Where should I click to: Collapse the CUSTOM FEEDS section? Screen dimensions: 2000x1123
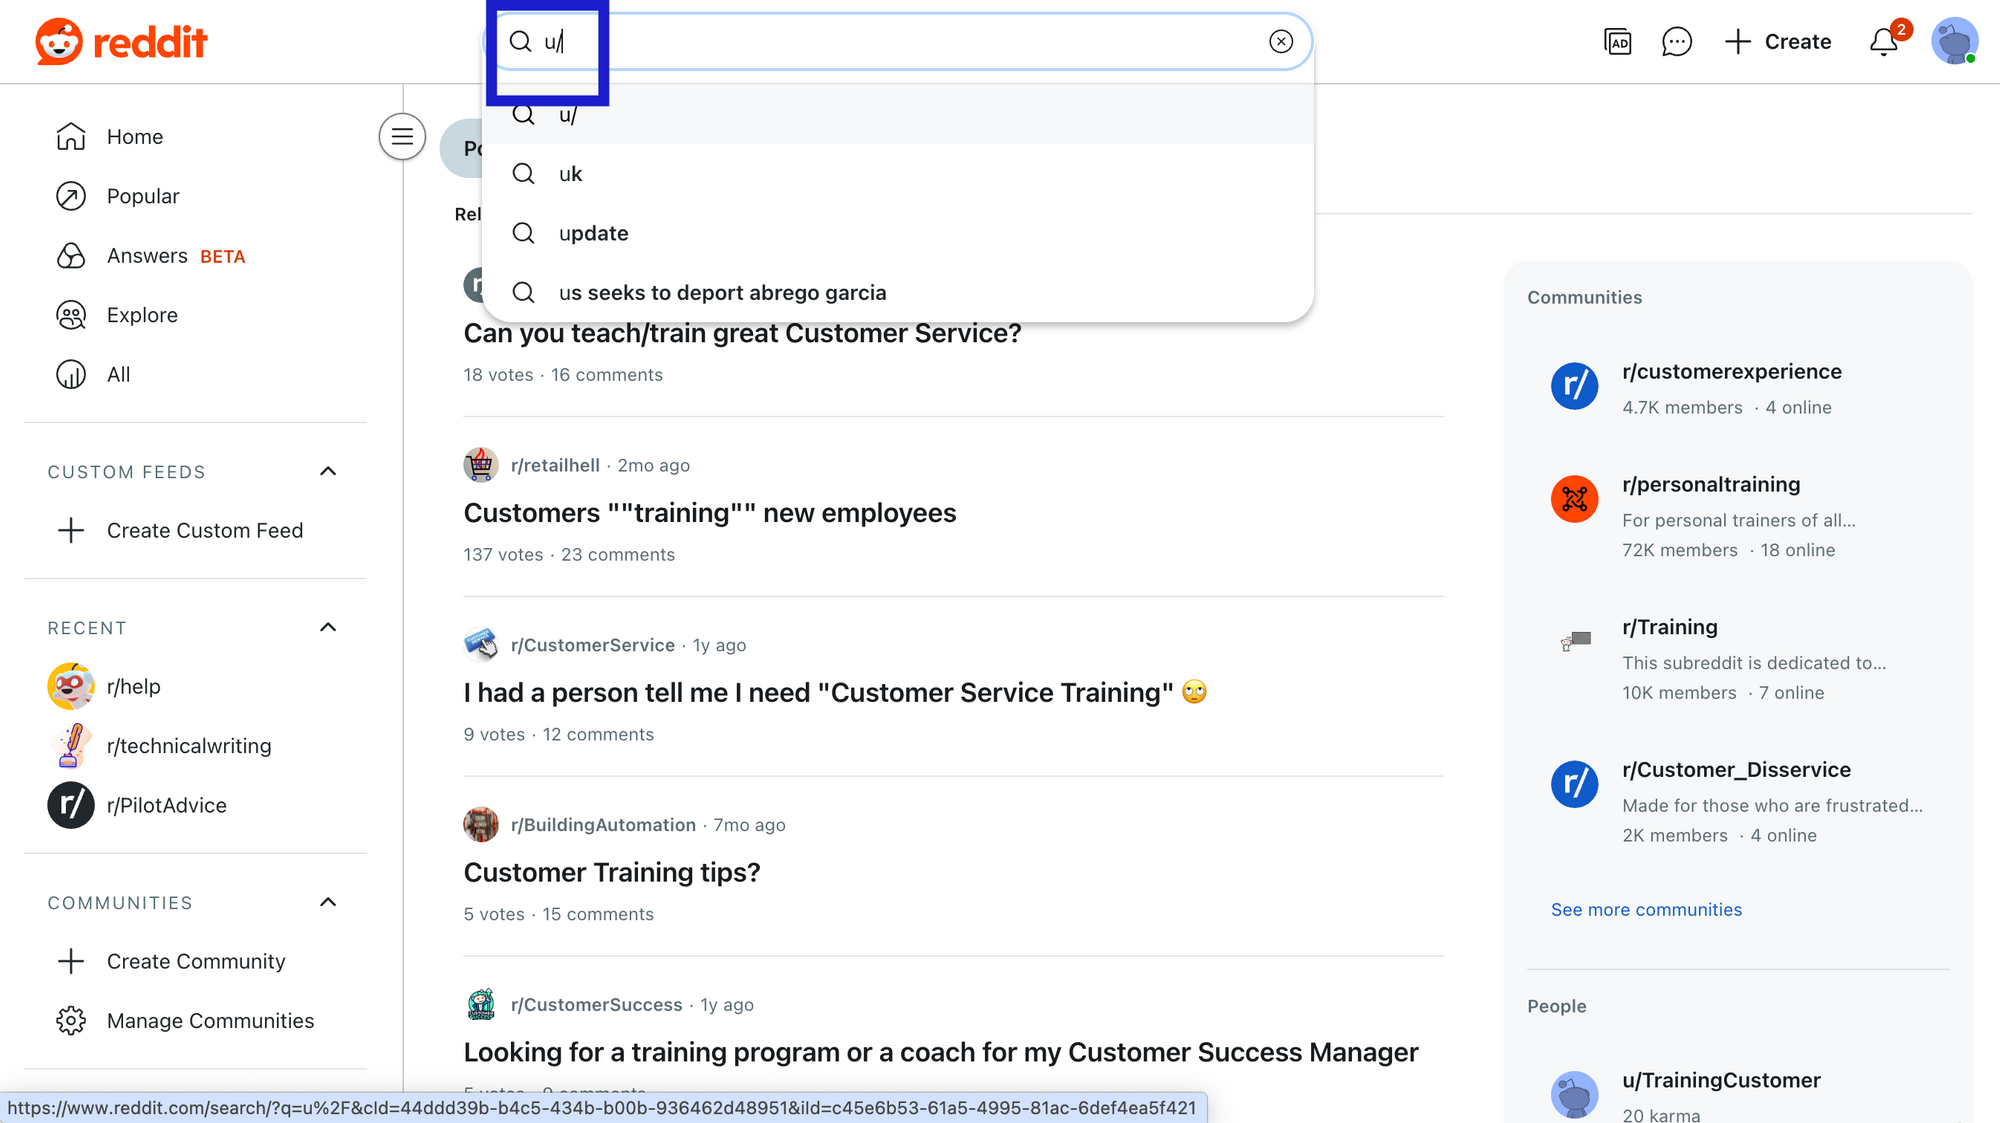point(328,470)
